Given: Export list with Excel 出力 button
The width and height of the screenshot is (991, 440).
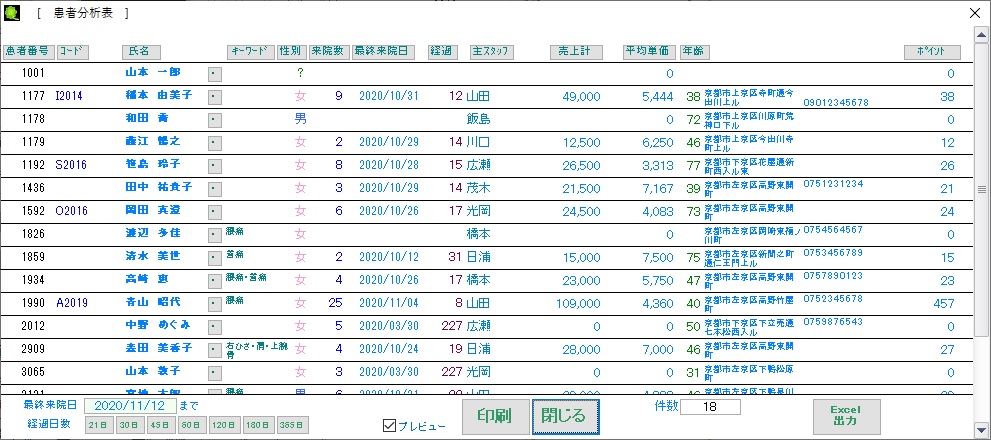Looking at the screenshot, I should 846,417.
